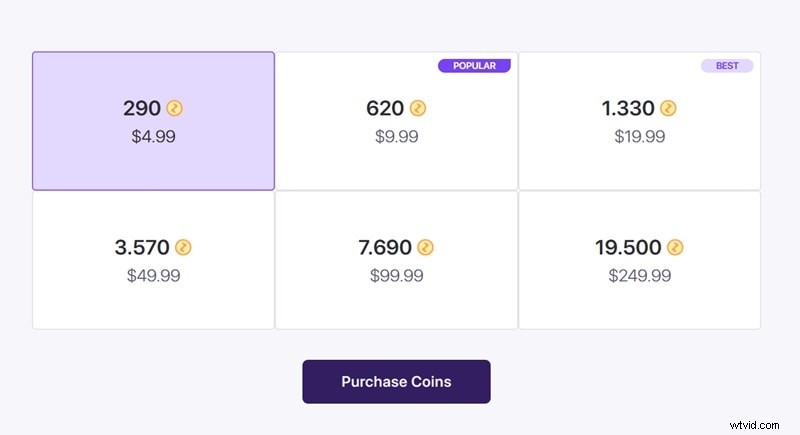Click the $249.99 price text

tap(639, 275)
